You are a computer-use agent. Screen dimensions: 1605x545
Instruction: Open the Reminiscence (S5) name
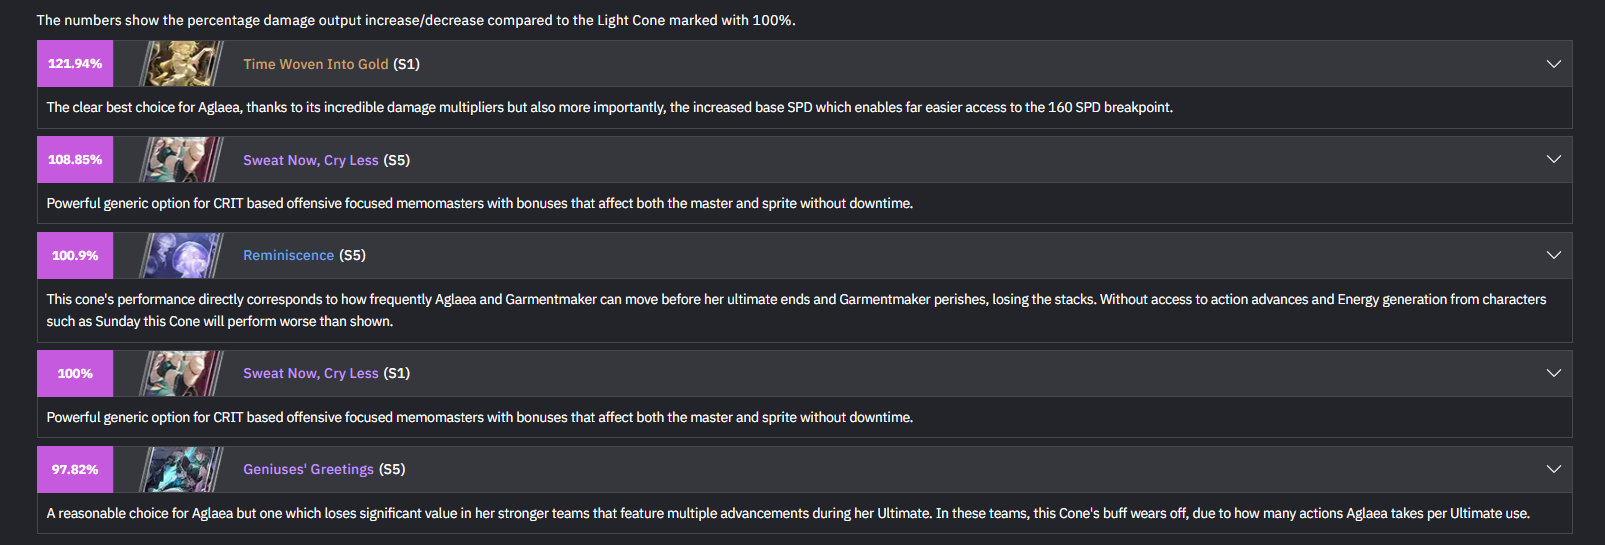tap(304, 256)
